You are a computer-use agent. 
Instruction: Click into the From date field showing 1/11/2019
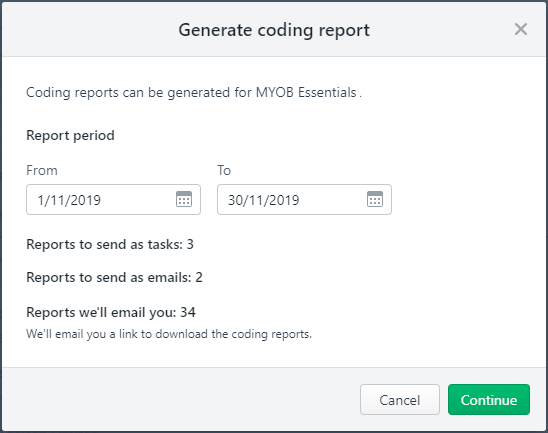[x=113, y=200]
